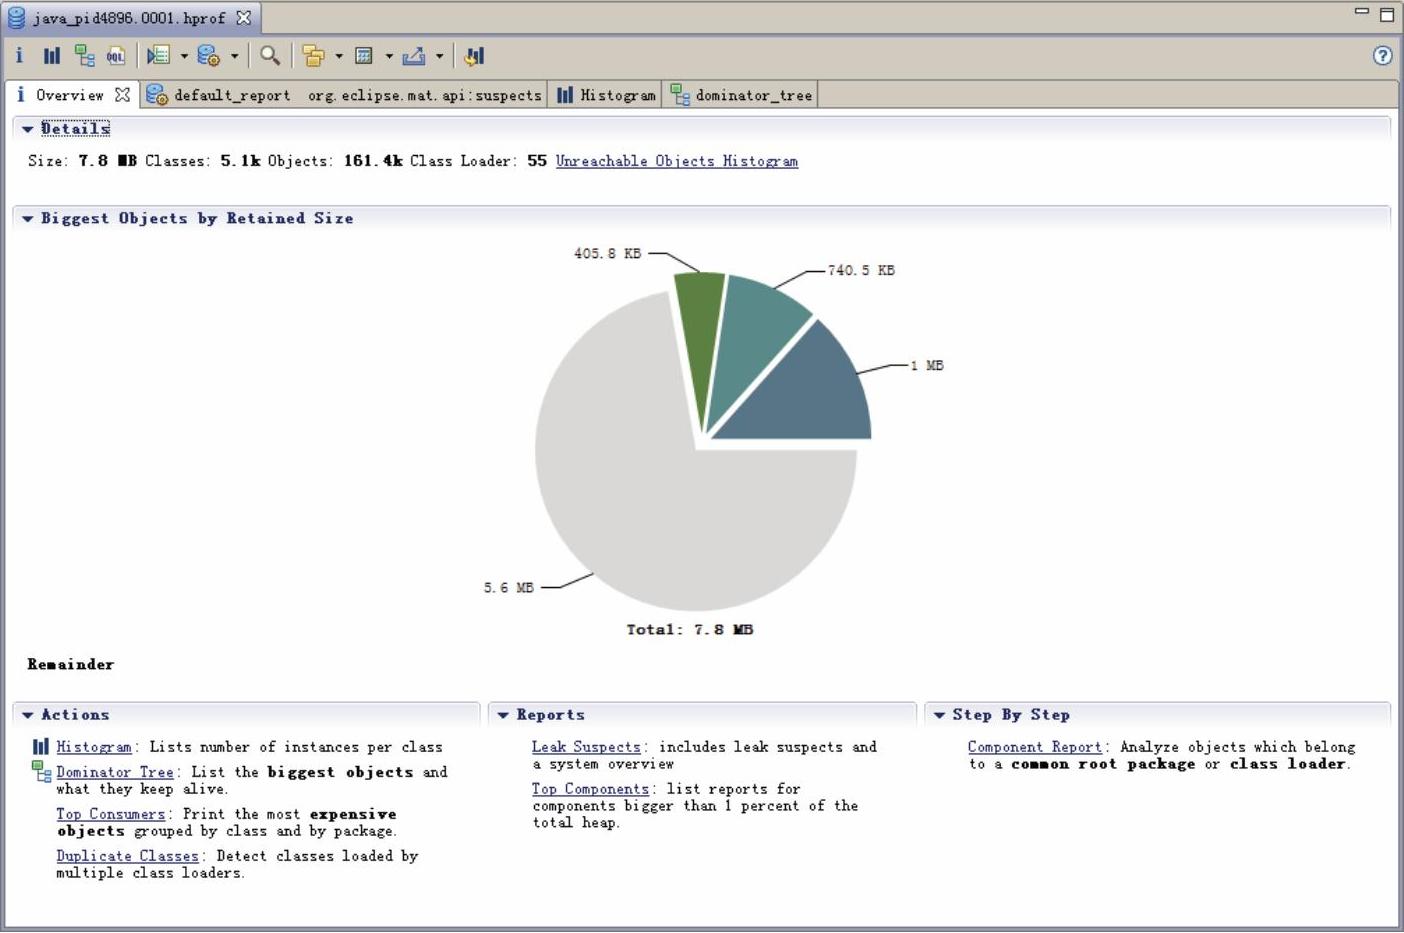
Task: Collapse the Step By Step section
Action: (x=939, y=715)
